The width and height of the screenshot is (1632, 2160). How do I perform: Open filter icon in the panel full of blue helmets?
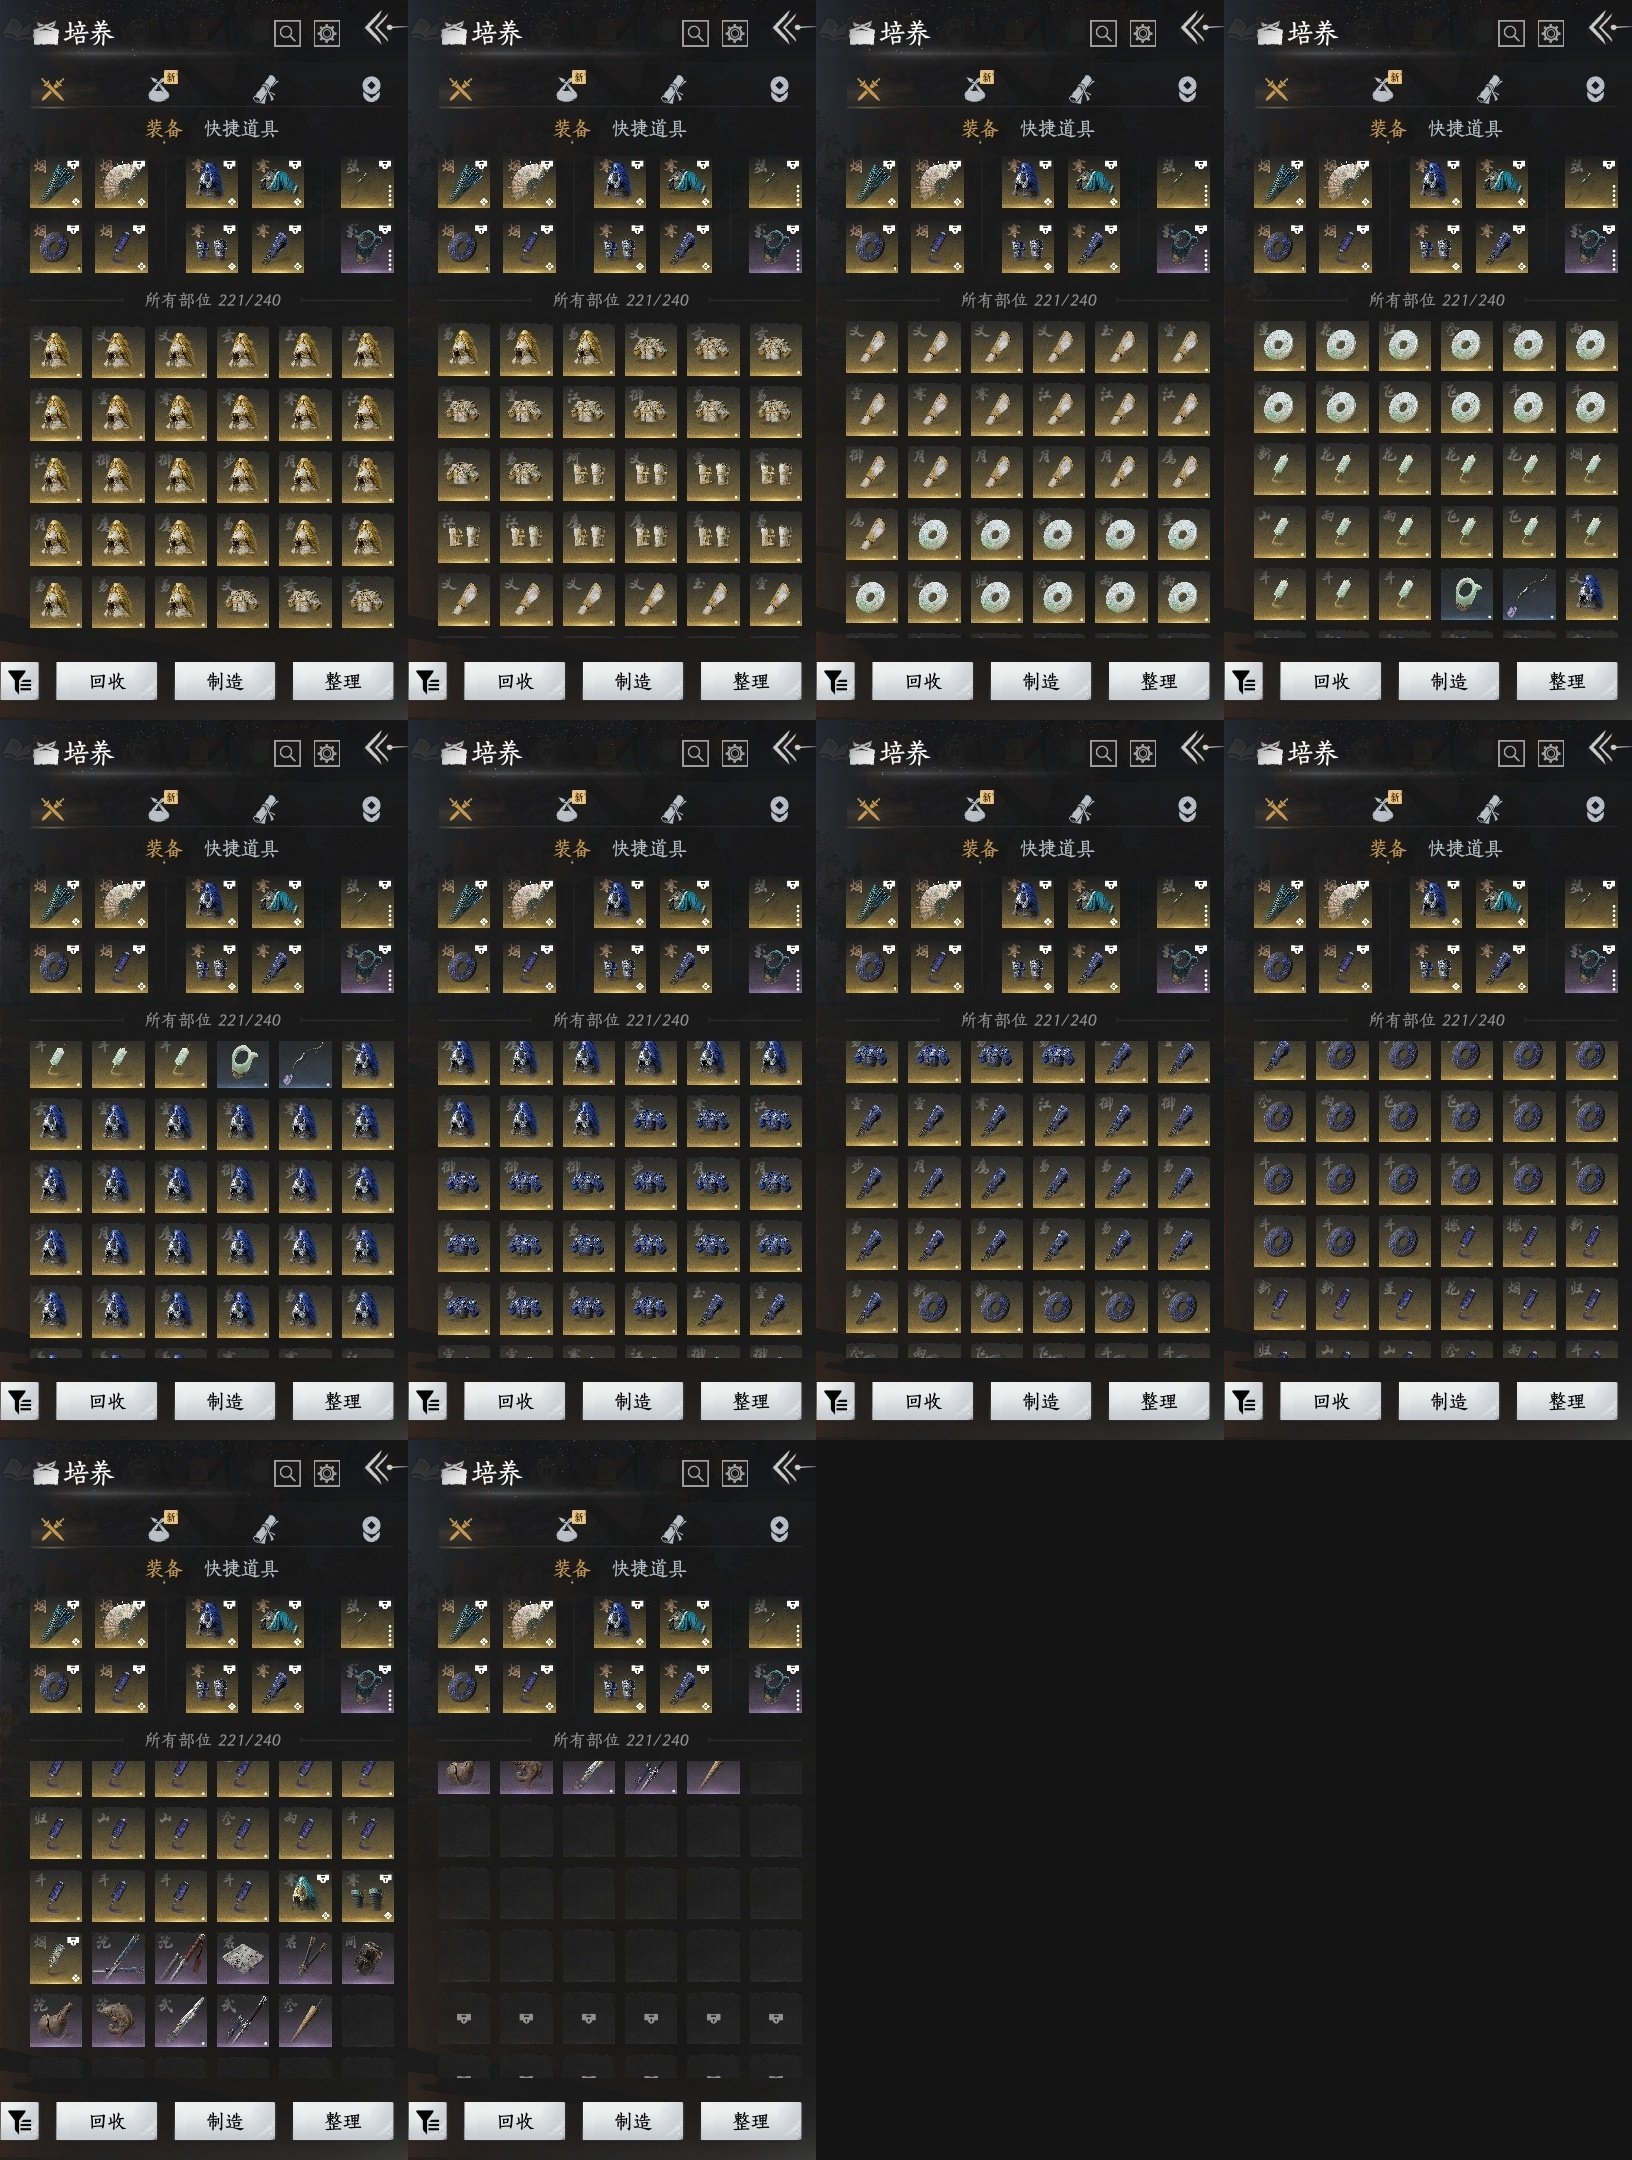[x=20, y=1400]
